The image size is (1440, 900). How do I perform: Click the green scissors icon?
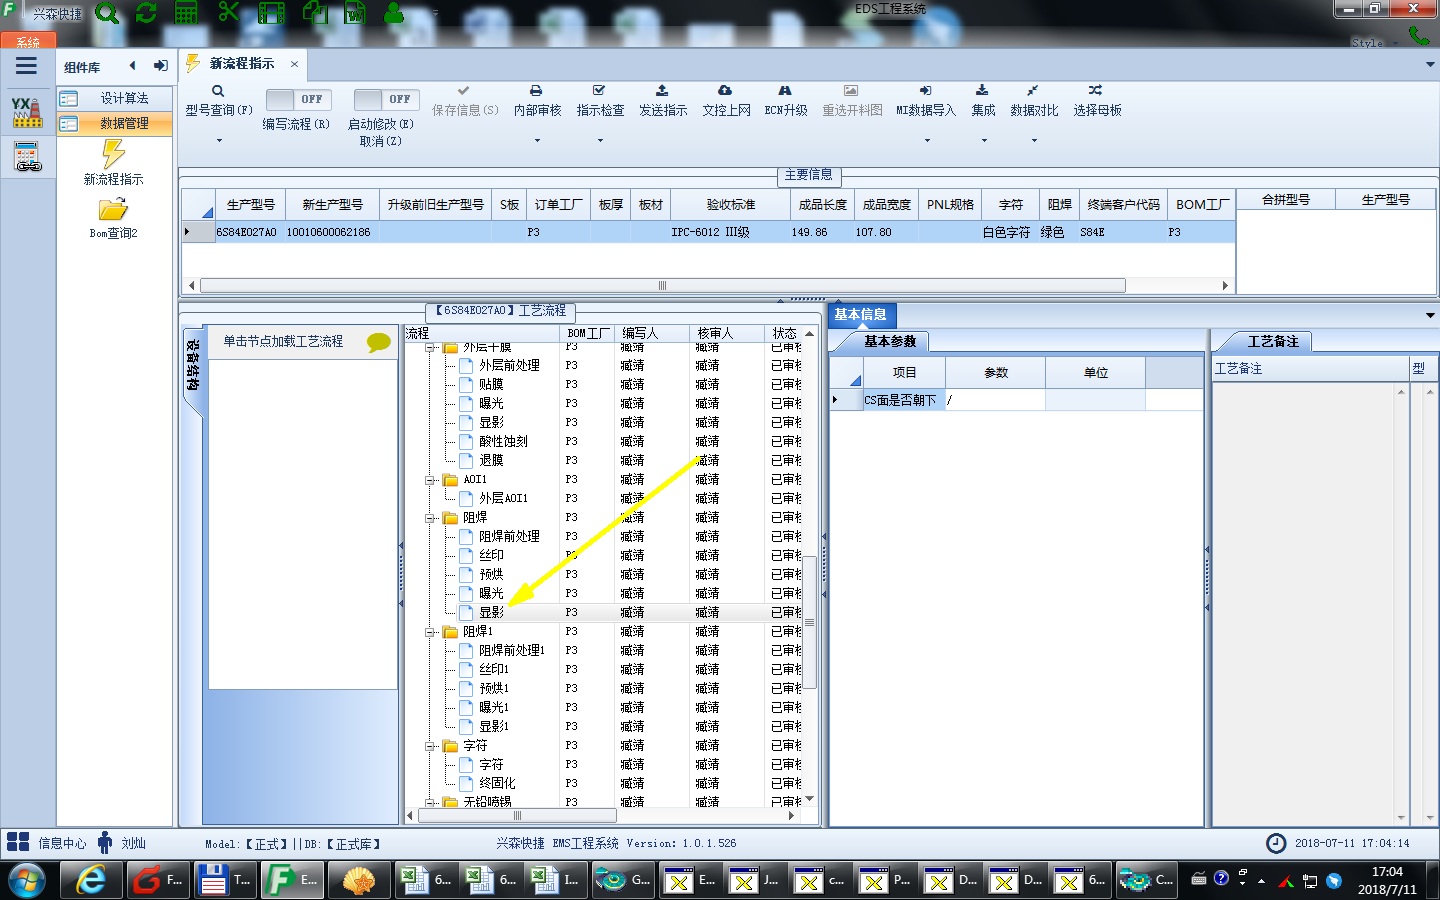229,13
